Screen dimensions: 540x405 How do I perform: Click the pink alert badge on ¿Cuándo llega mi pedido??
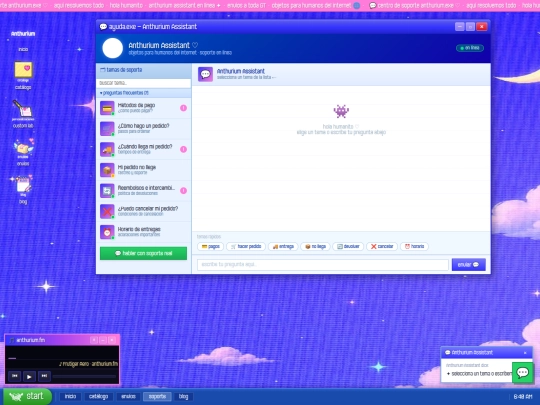click(184, 149)
